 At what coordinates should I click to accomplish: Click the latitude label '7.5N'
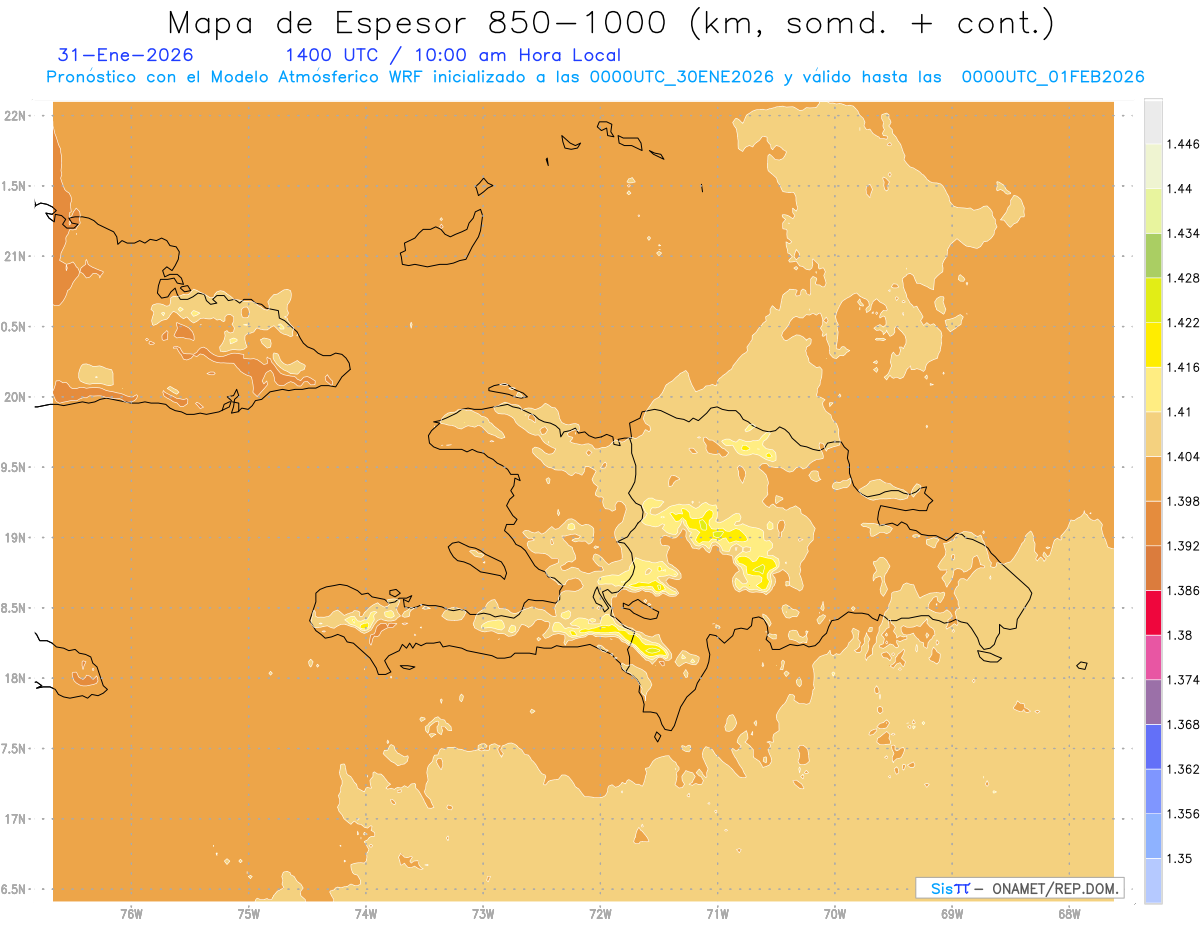14,749
